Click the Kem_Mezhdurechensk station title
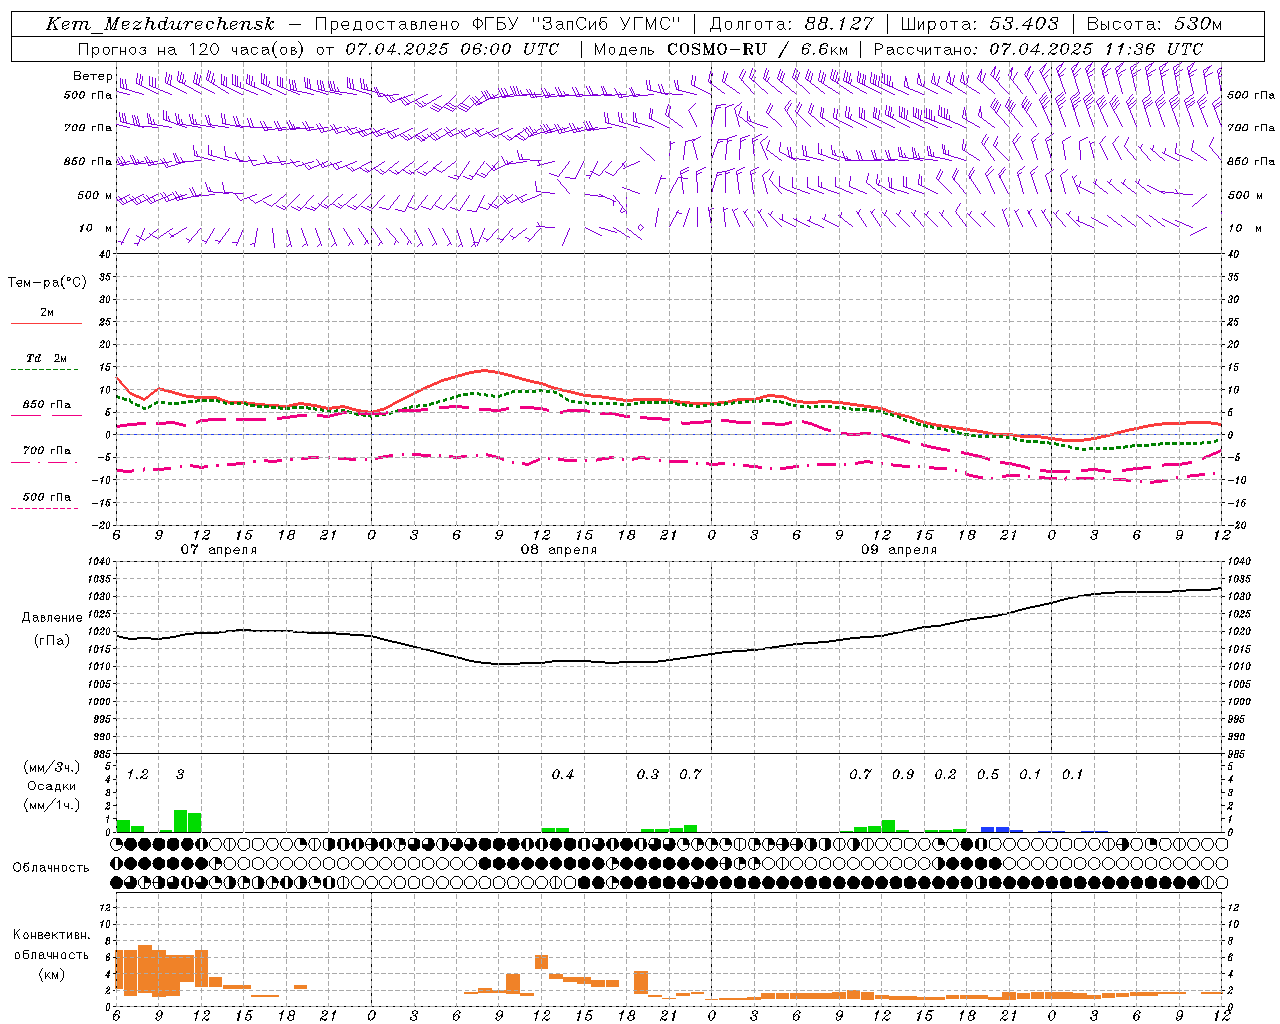 point(160,24)
